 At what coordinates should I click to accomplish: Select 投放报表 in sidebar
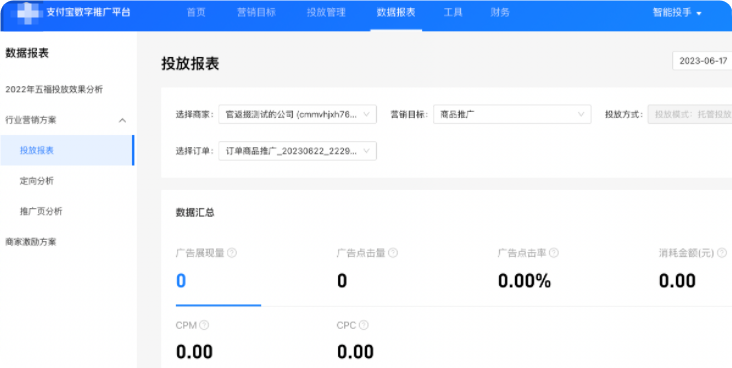tap(67, 150)
